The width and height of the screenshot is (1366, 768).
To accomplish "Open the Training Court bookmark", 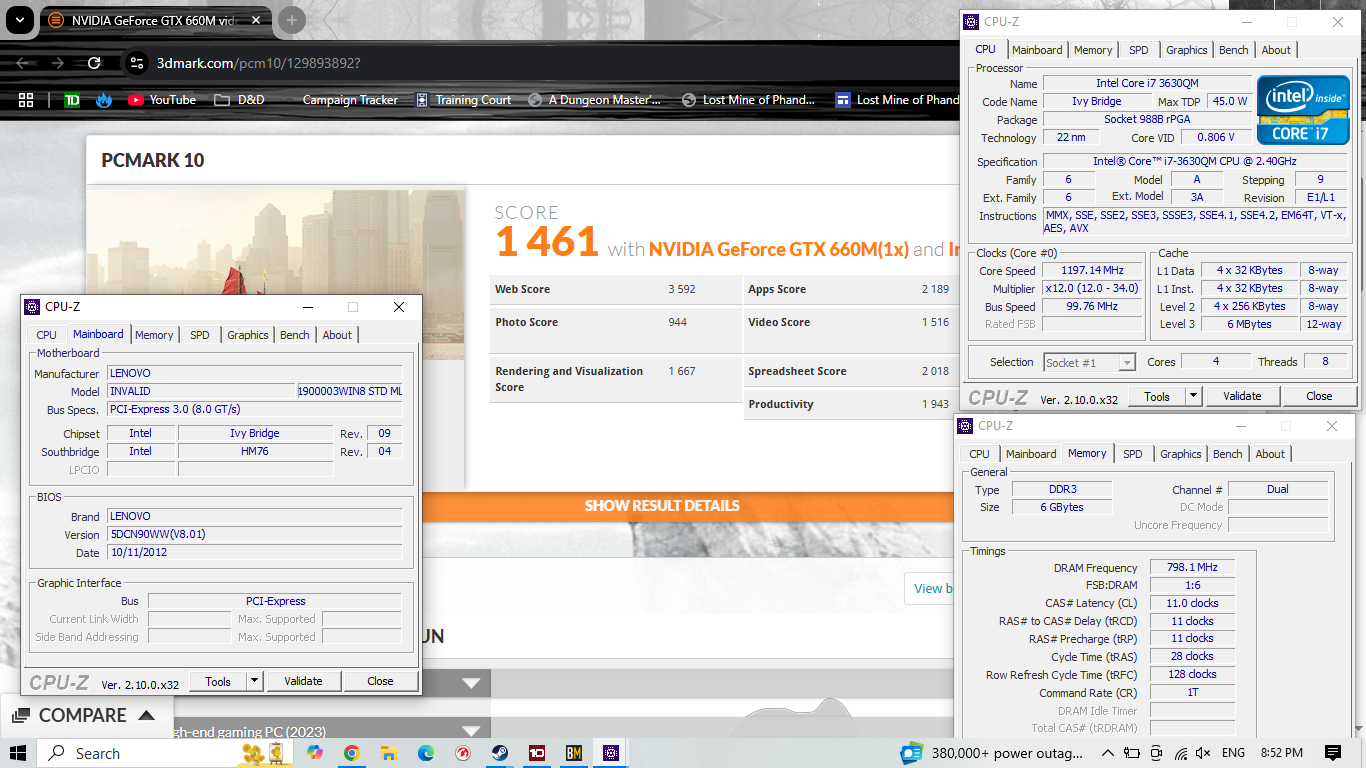I will pyautogui.click(x=464, y=100).
